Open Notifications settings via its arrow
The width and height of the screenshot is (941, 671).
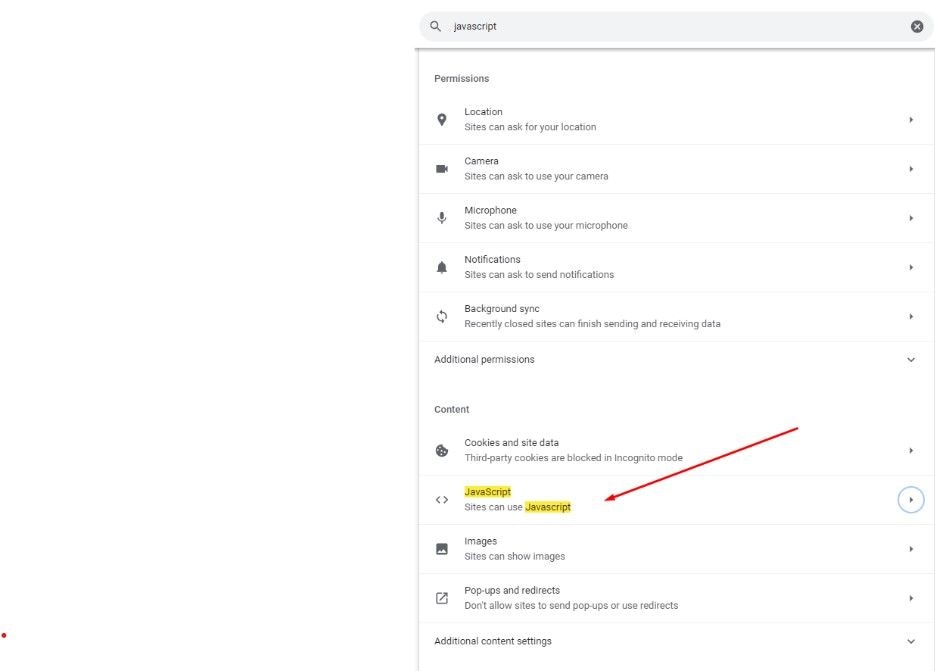(911, 267)
